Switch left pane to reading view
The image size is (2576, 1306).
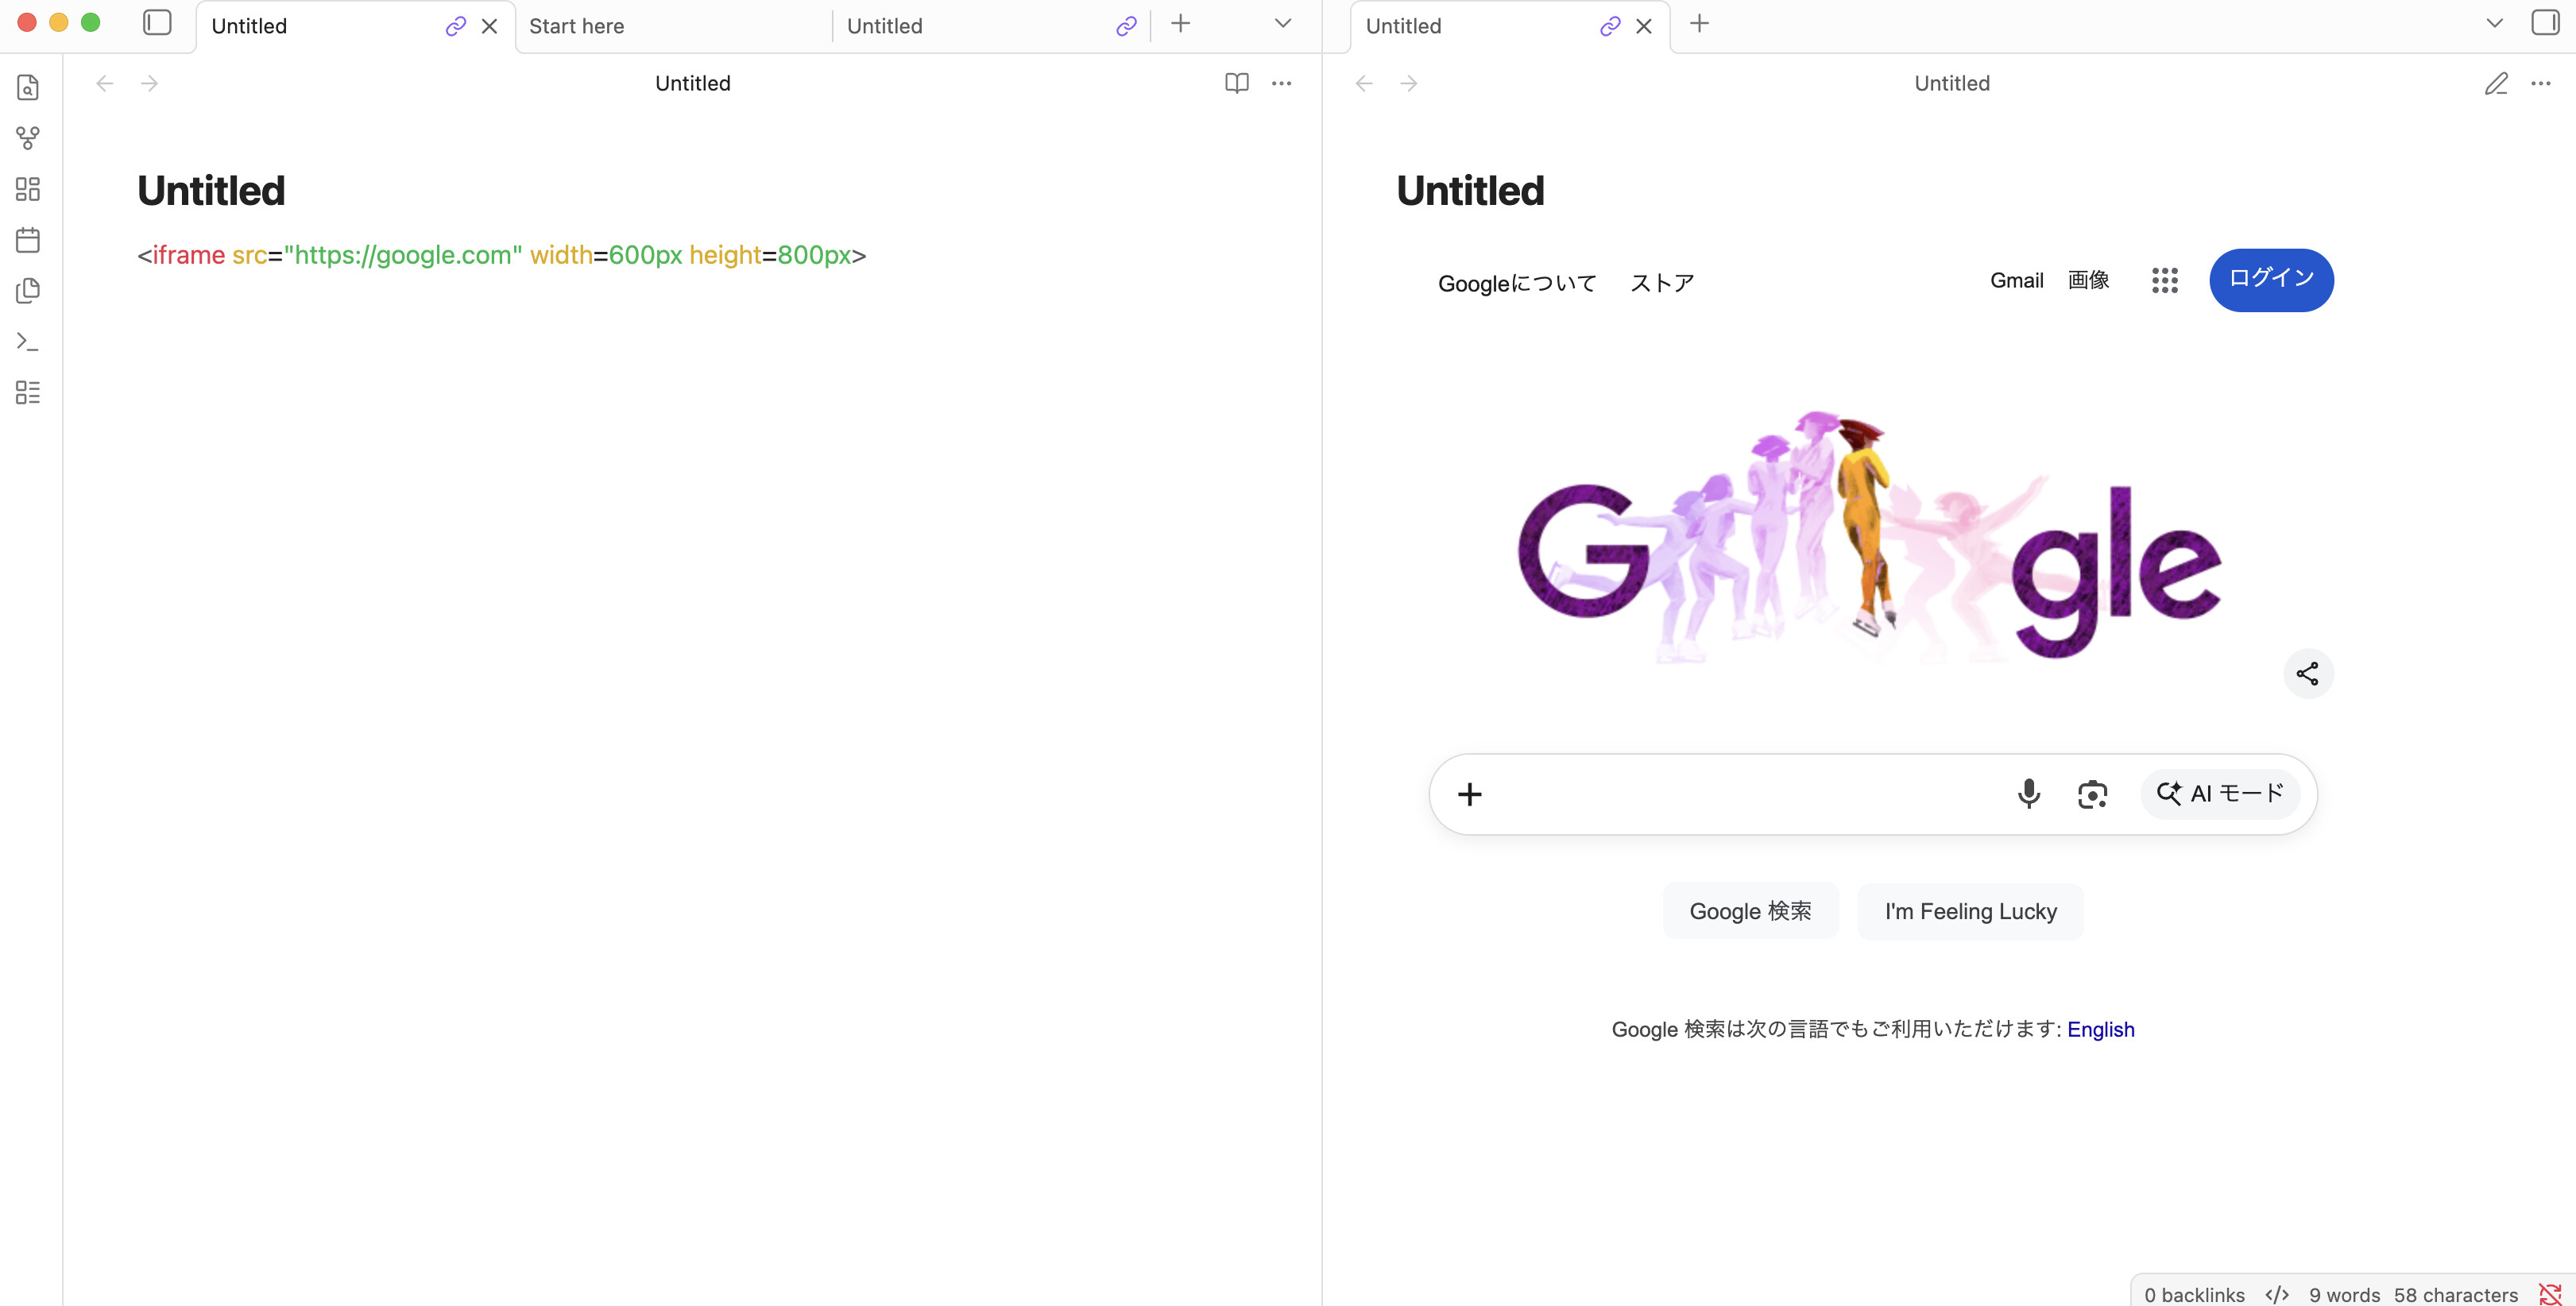point(1236,83)
